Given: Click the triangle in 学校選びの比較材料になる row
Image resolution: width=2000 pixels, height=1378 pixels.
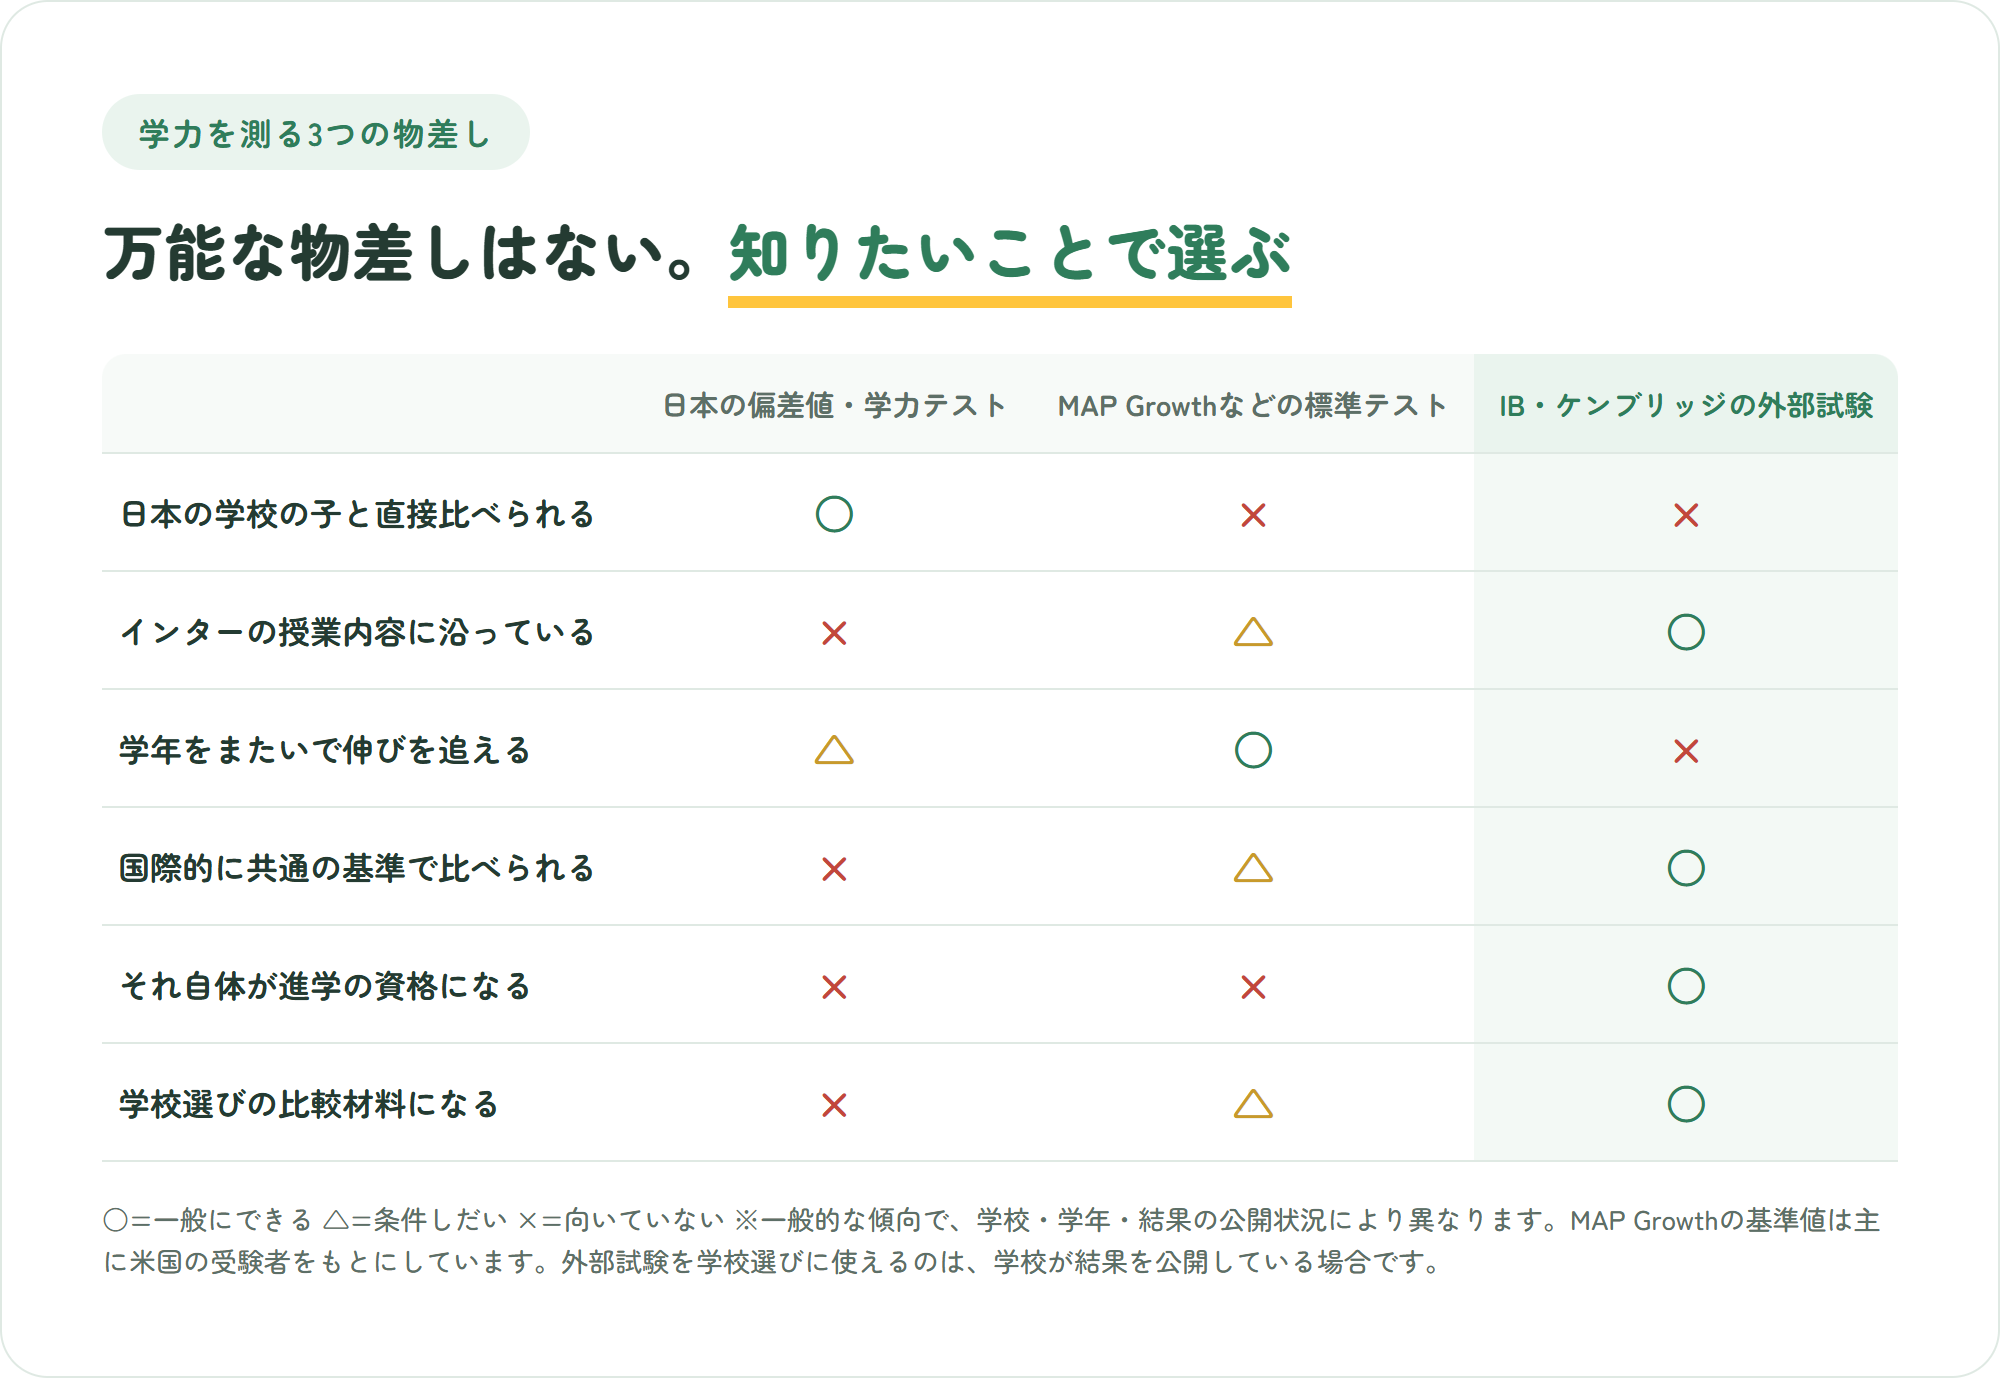Looking at the screenshot, I should [1253, 1104].
